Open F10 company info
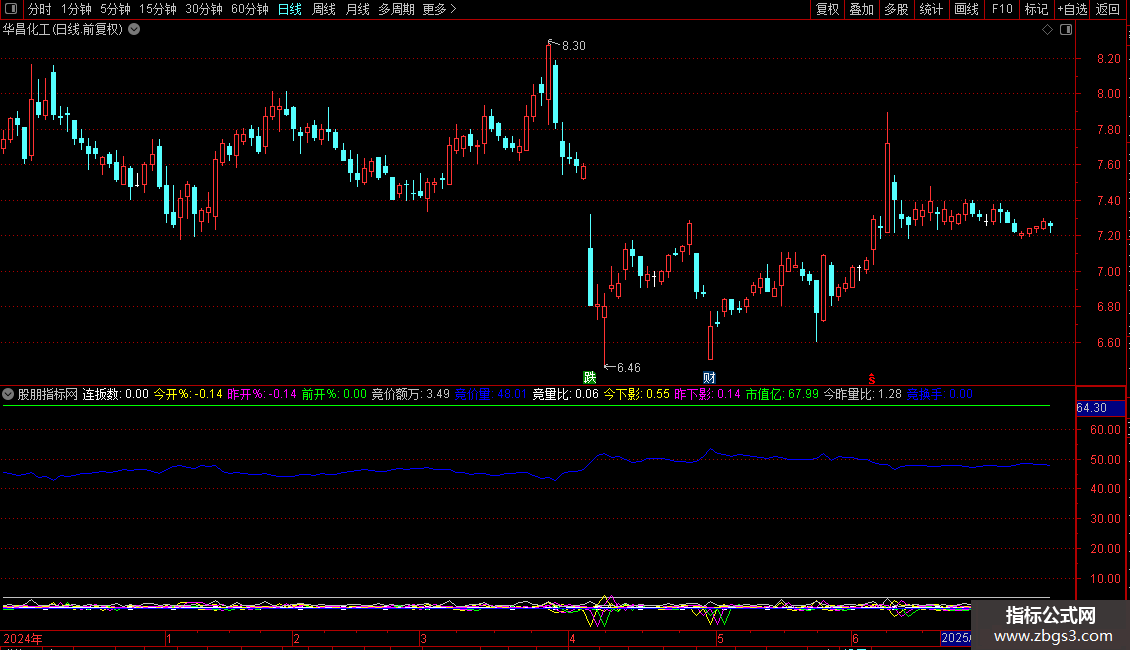1130x650 pixels. (x=1002, y=9)
